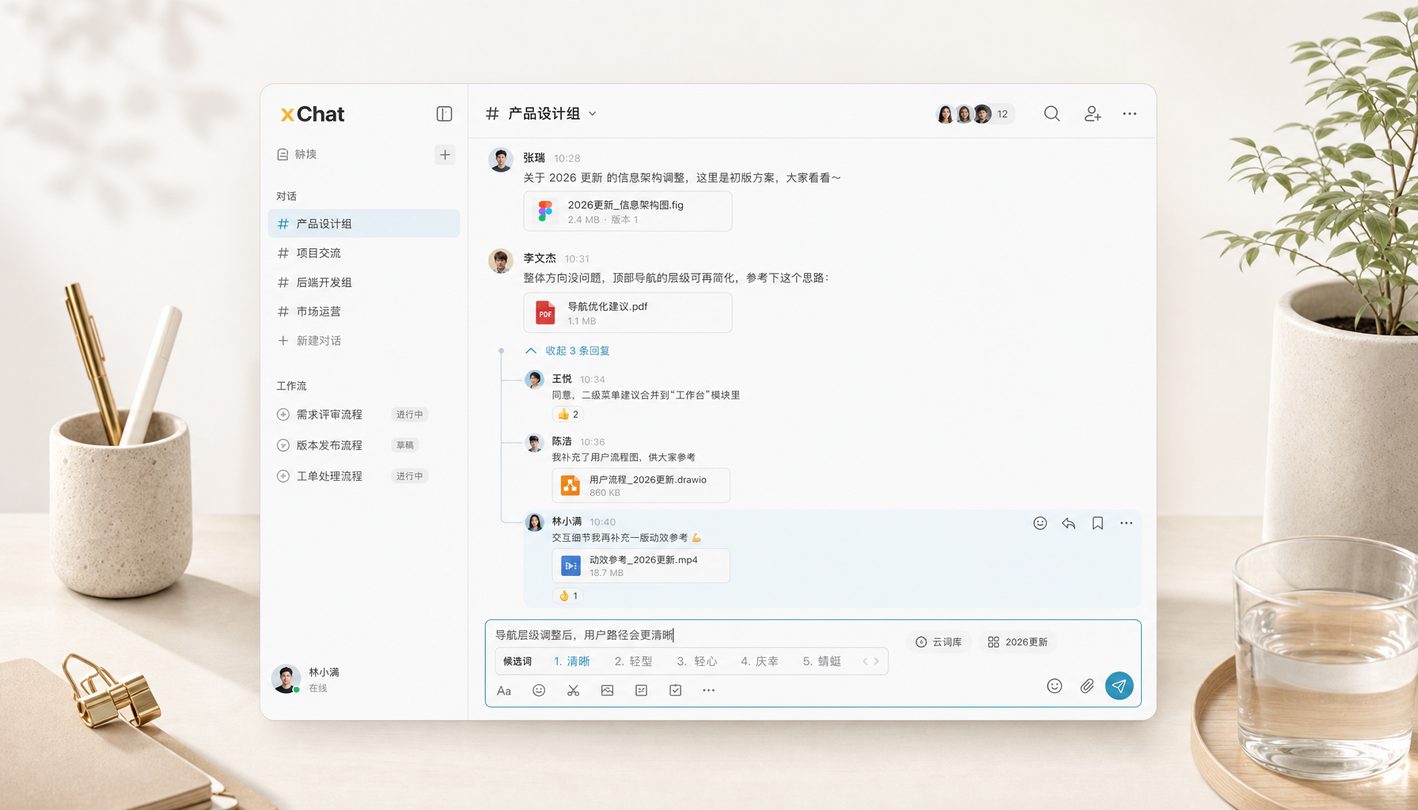Viewport: 1418px width, 810px height.
Task: Open the 动效参考_2026更新.mp4 video file
Action: [641, 566]
